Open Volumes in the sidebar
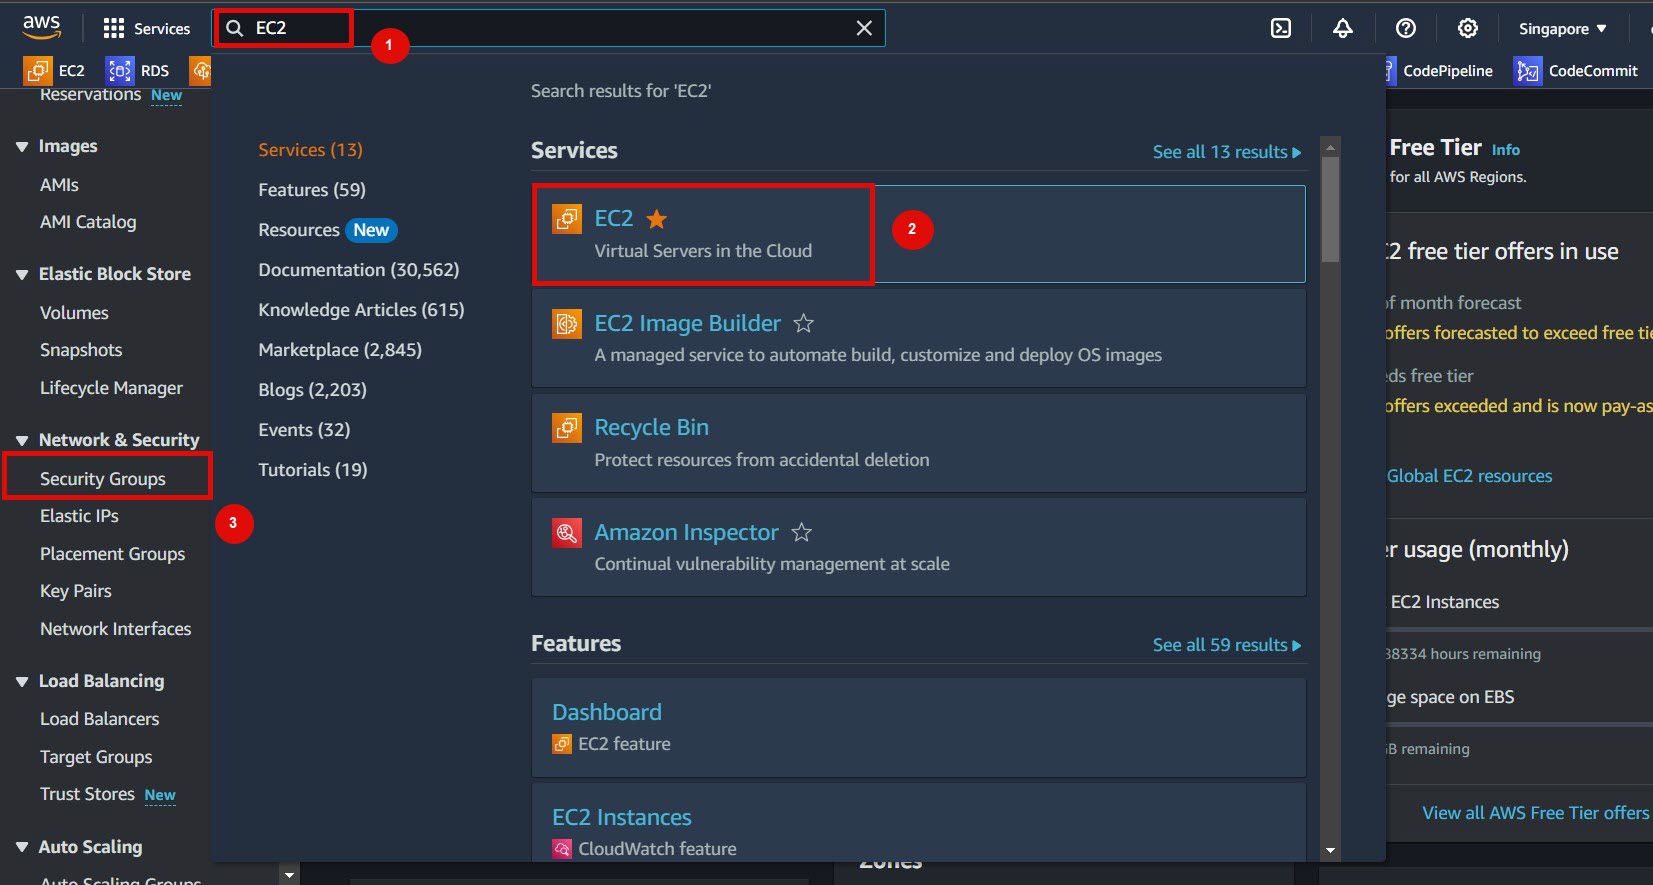Screen dimensions: 1653x885 (x=74, y=313)
